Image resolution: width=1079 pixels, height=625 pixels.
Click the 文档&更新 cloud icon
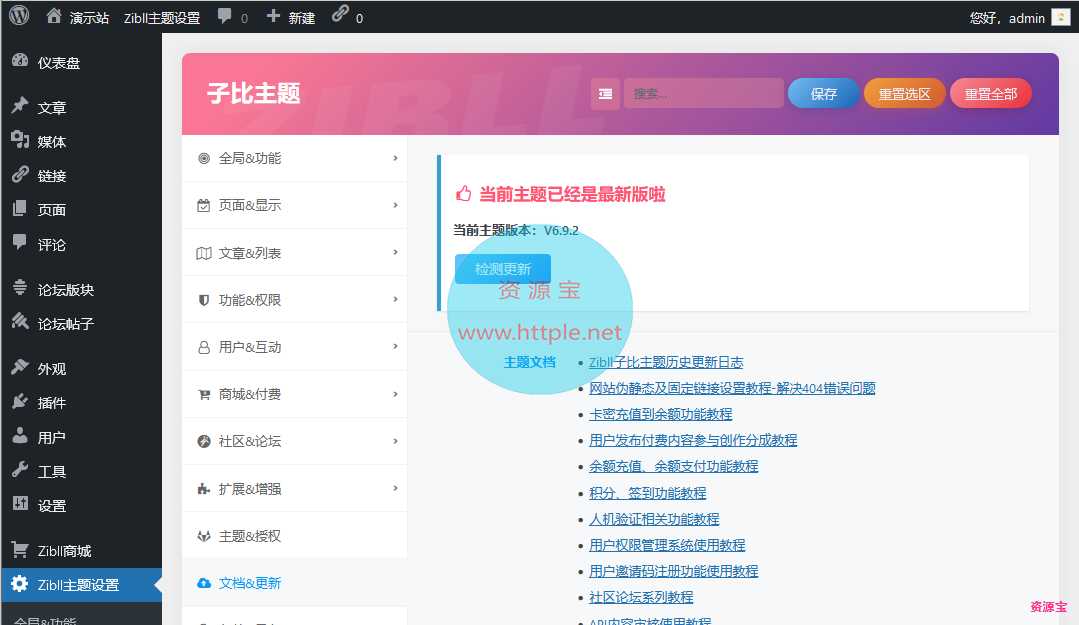204,583
